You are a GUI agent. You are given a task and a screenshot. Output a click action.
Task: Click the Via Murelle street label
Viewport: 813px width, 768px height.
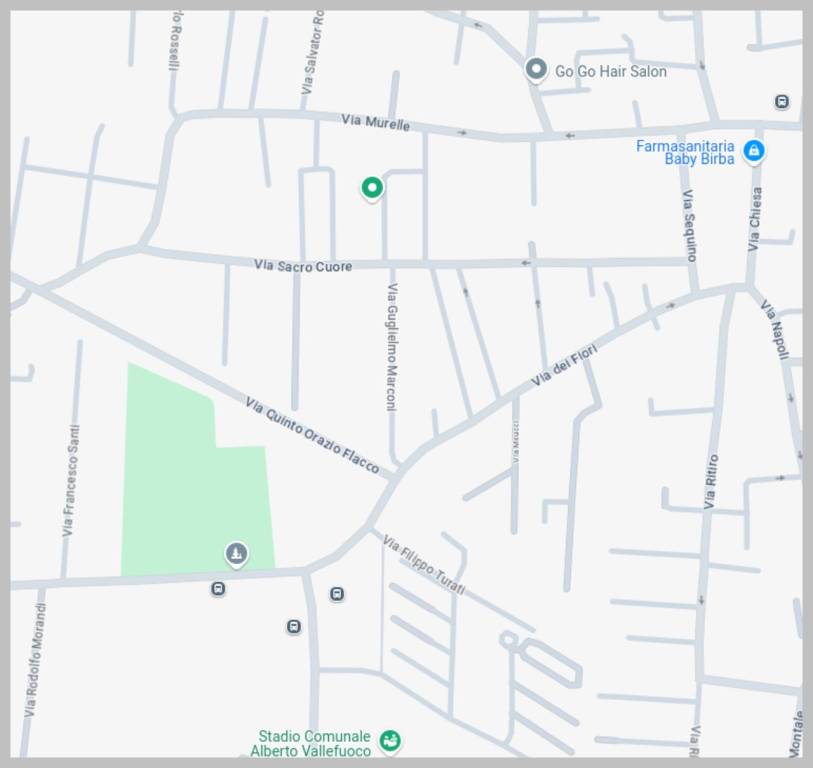(x=375, y=123)
